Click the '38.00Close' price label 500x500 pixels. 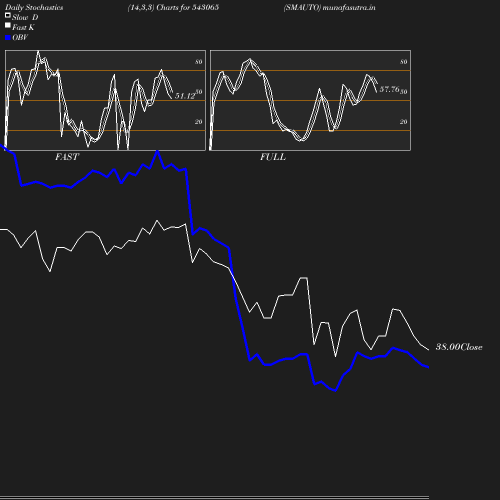[x=459, y=347]
